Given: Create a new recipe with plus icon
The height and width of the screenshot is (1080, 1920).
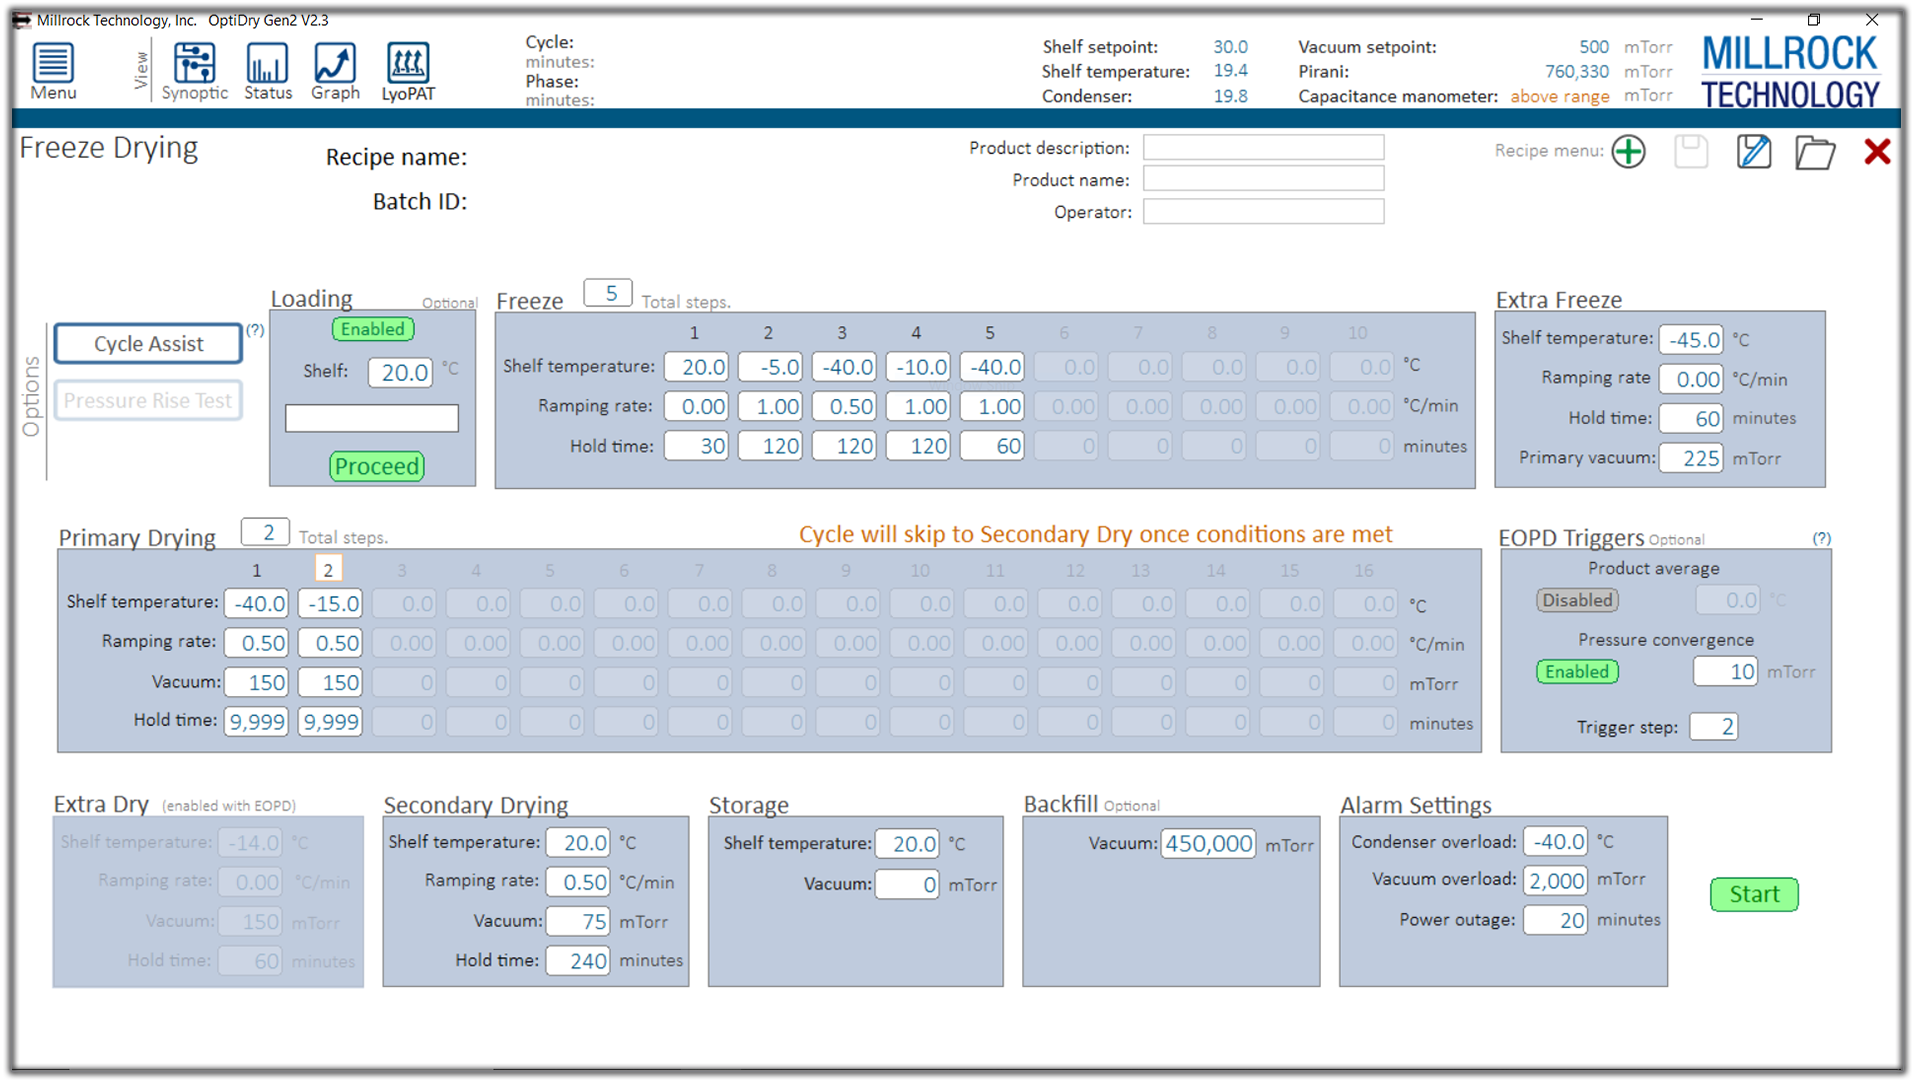Looking at the screenshot, I should pyautogui.click(x=1628, y=152).
